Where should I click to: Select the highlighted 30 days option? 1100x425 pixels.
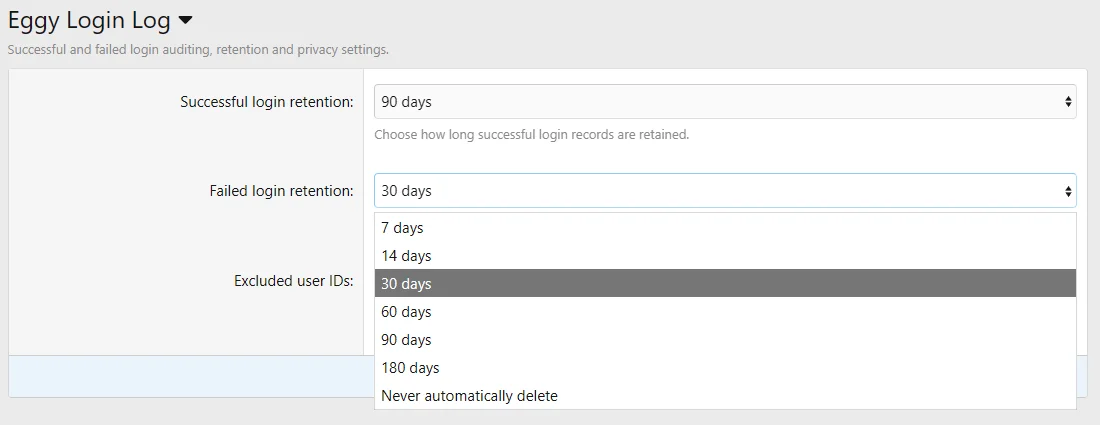click(725, 283)
